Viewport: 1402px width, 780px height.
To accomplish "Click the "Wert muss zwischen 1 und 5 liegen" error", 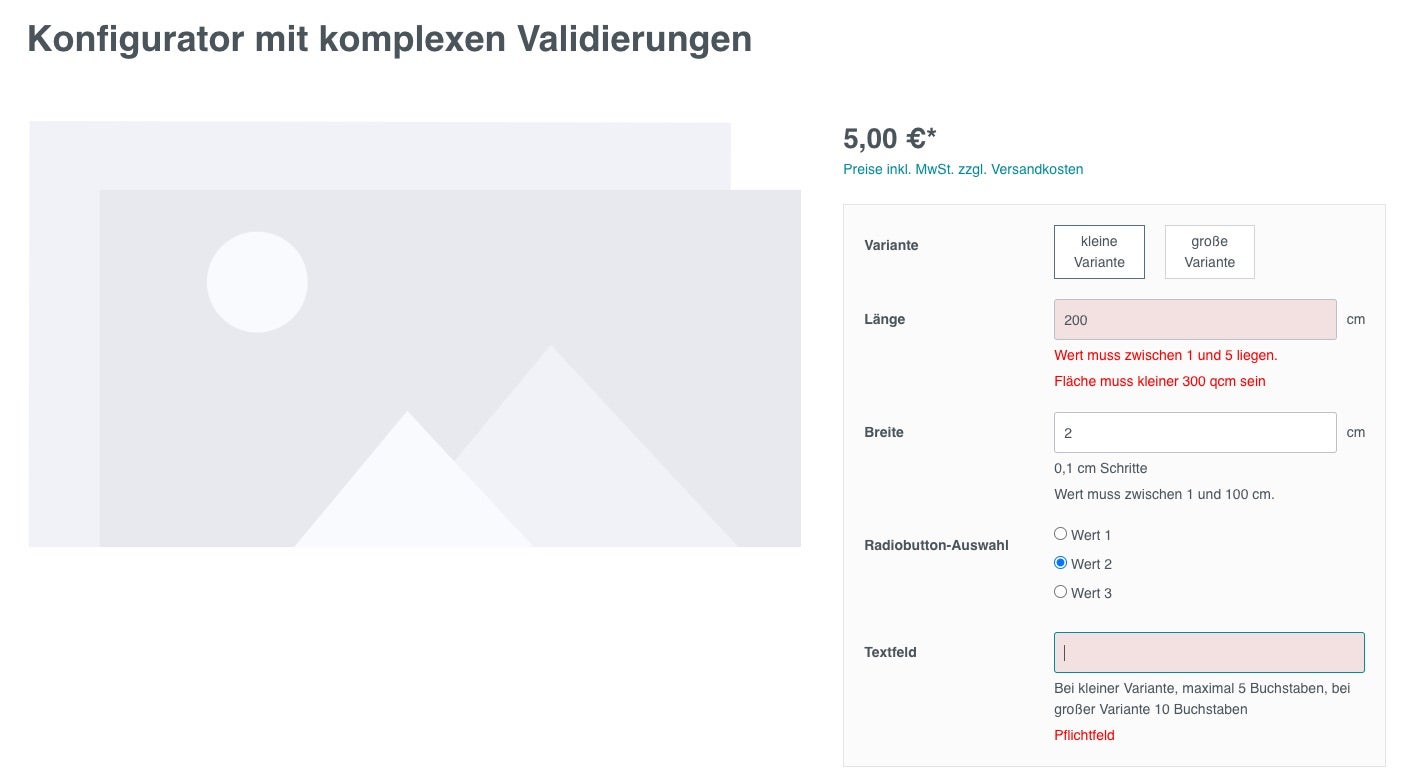I will (x=1165, y=355).
